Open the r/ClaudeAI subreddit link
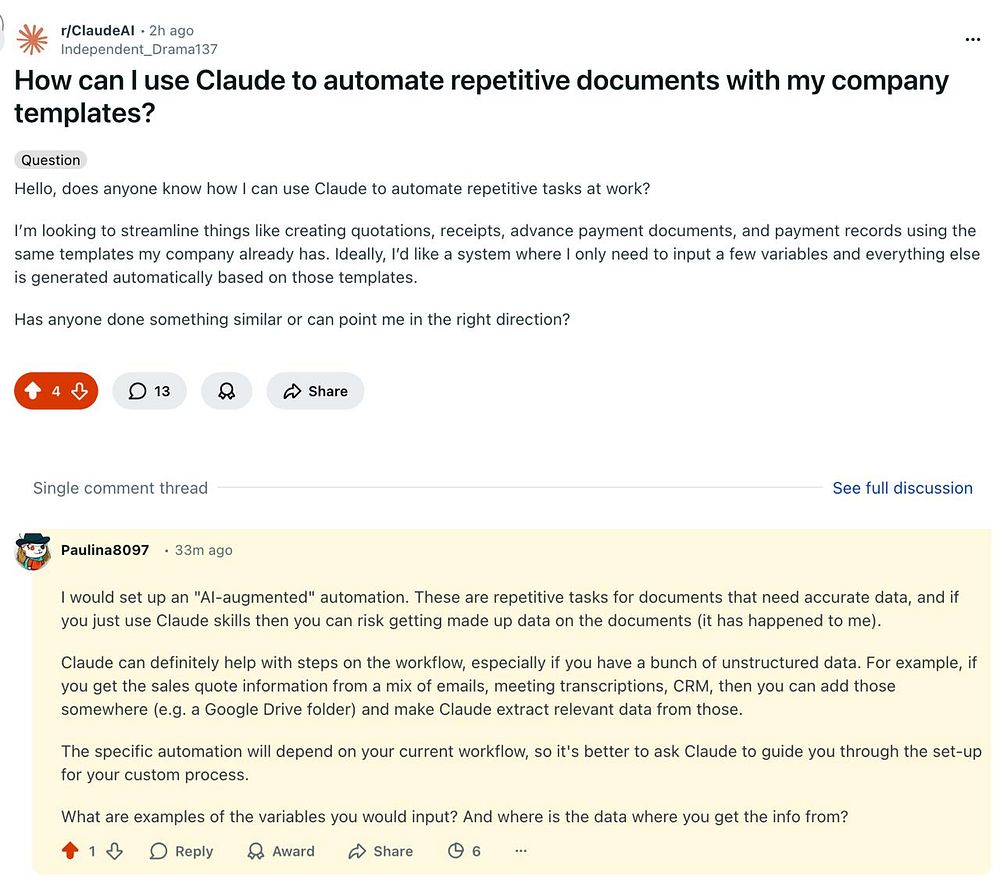This screenshot has height=888, width=1000. [x=97, y=31]
